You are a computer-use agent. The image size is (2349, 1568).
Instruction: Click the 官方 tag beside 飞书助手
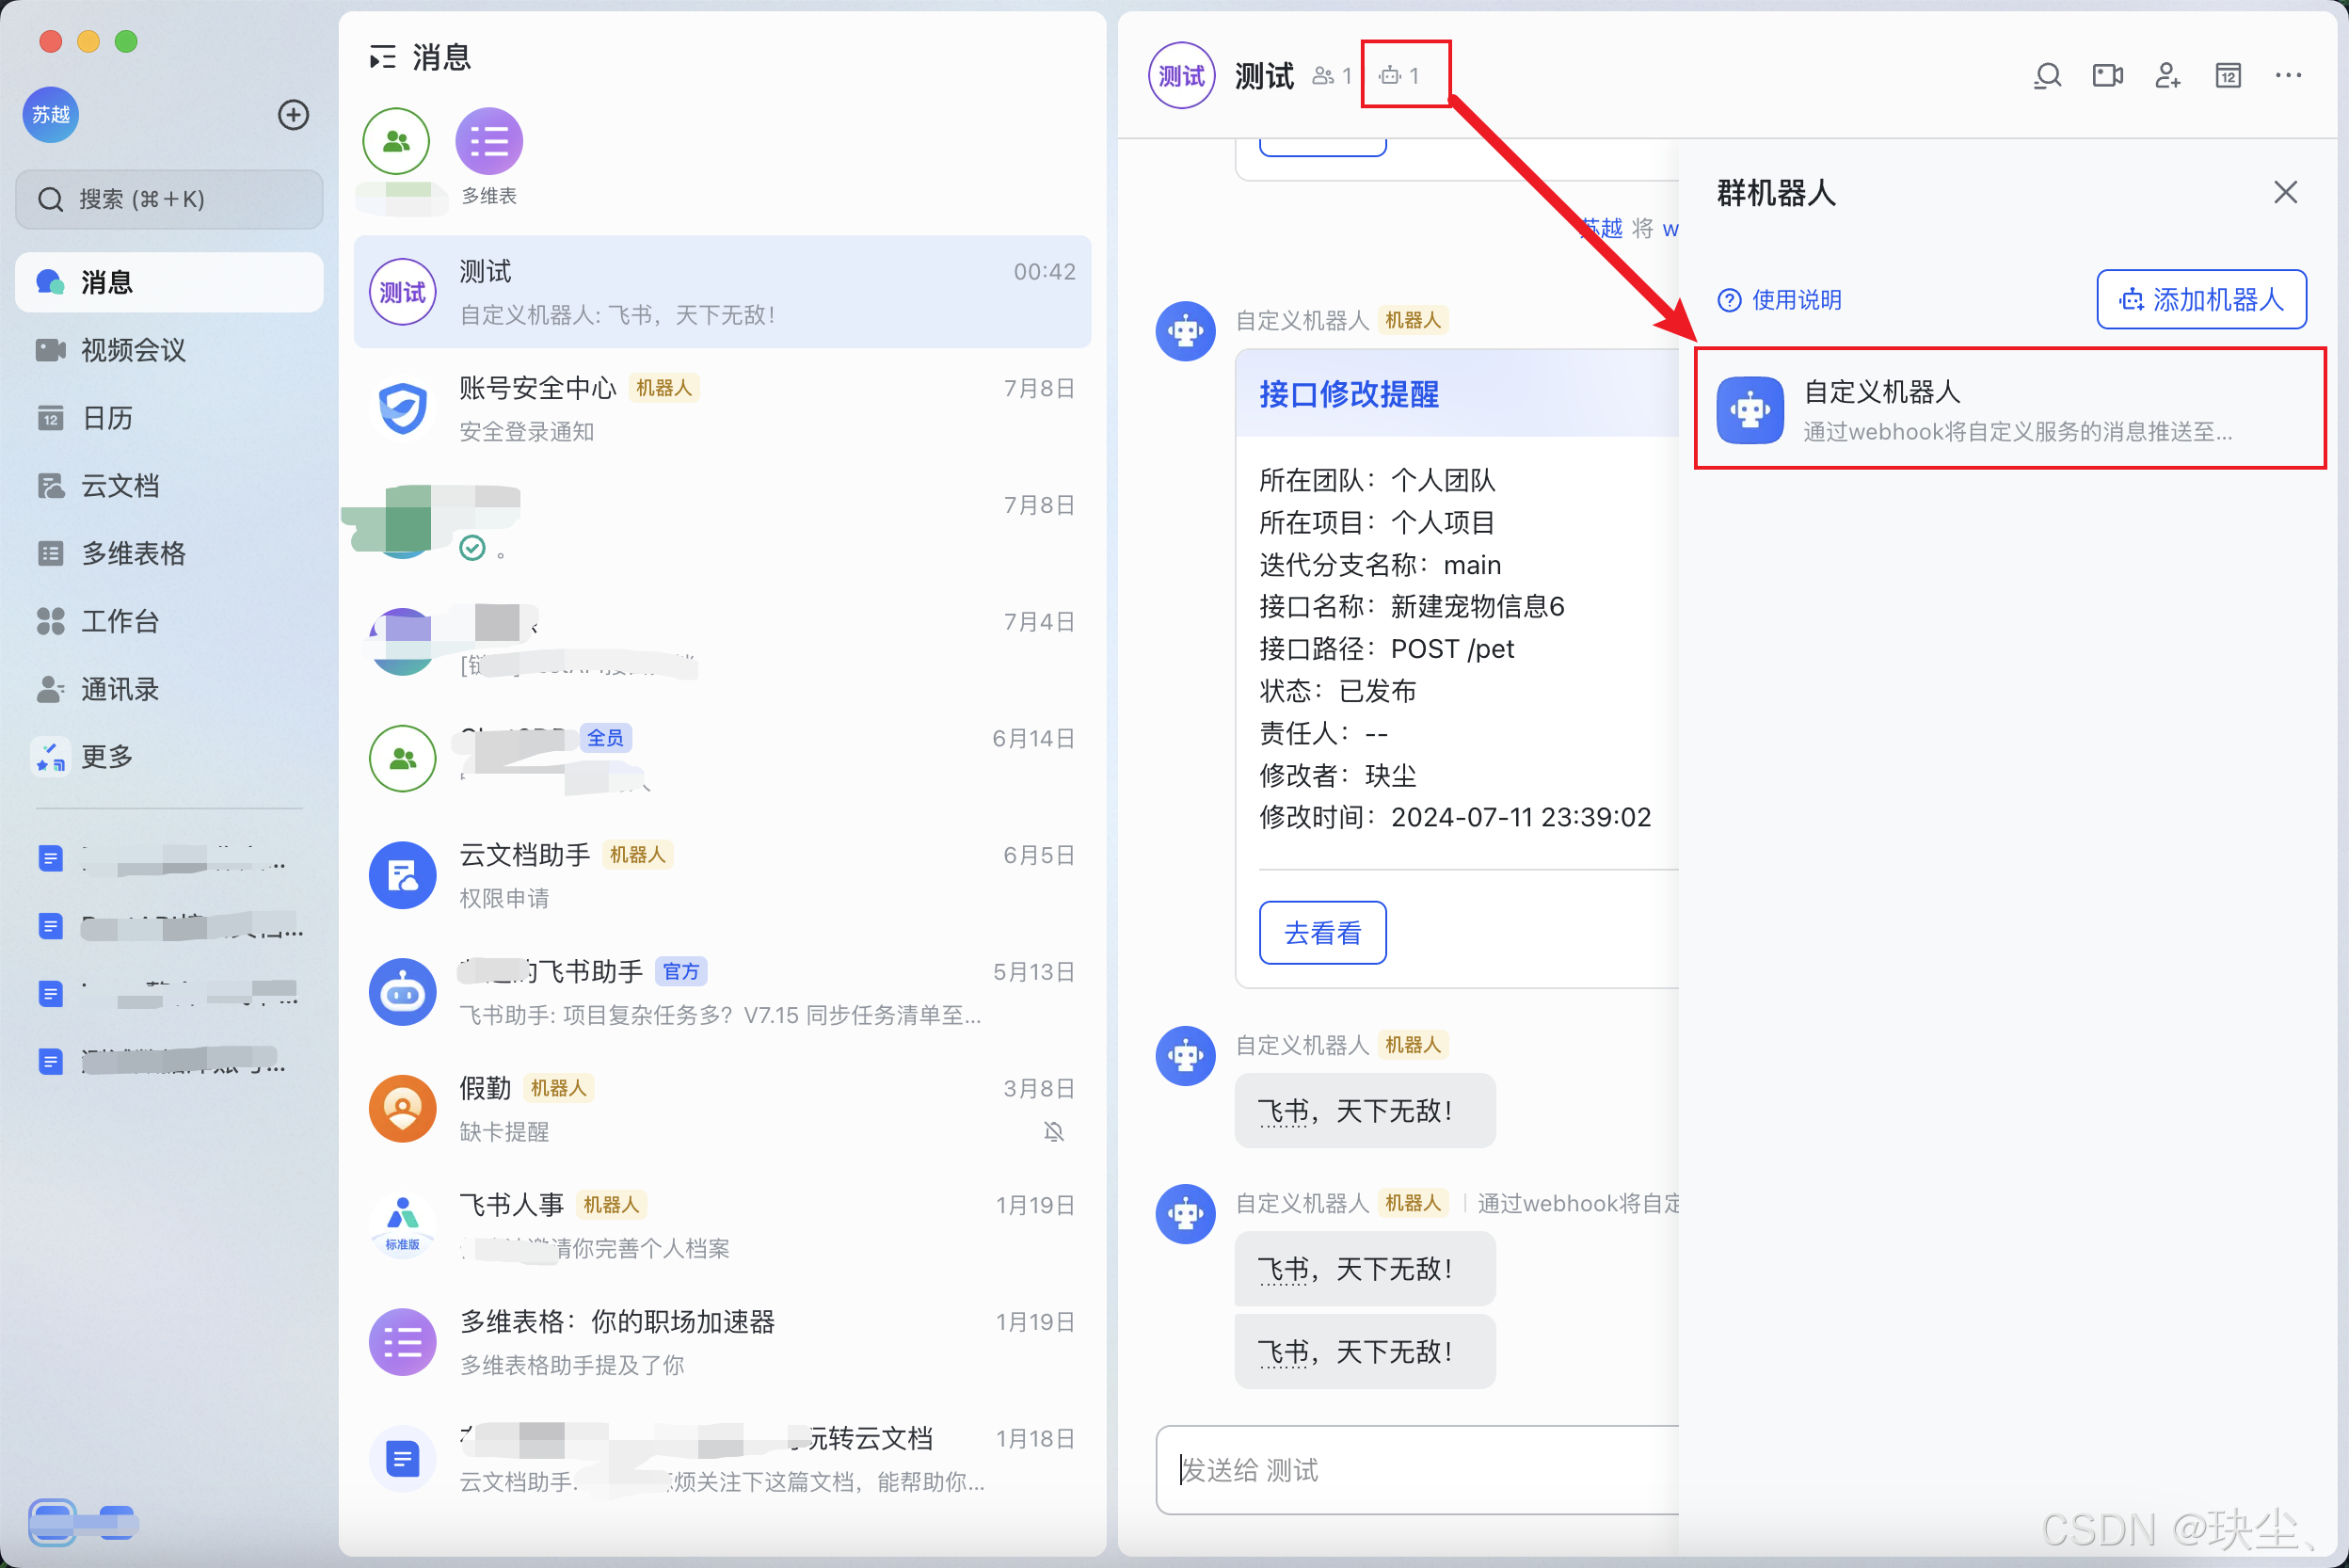click(681, 971)
